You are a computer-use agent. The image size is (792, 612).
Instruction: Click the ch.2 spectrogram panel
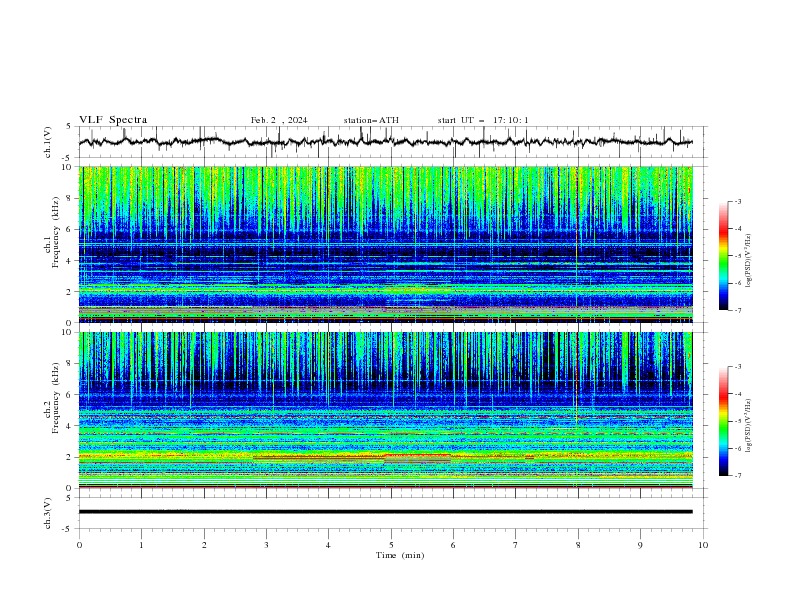click(x=385, y=410)
